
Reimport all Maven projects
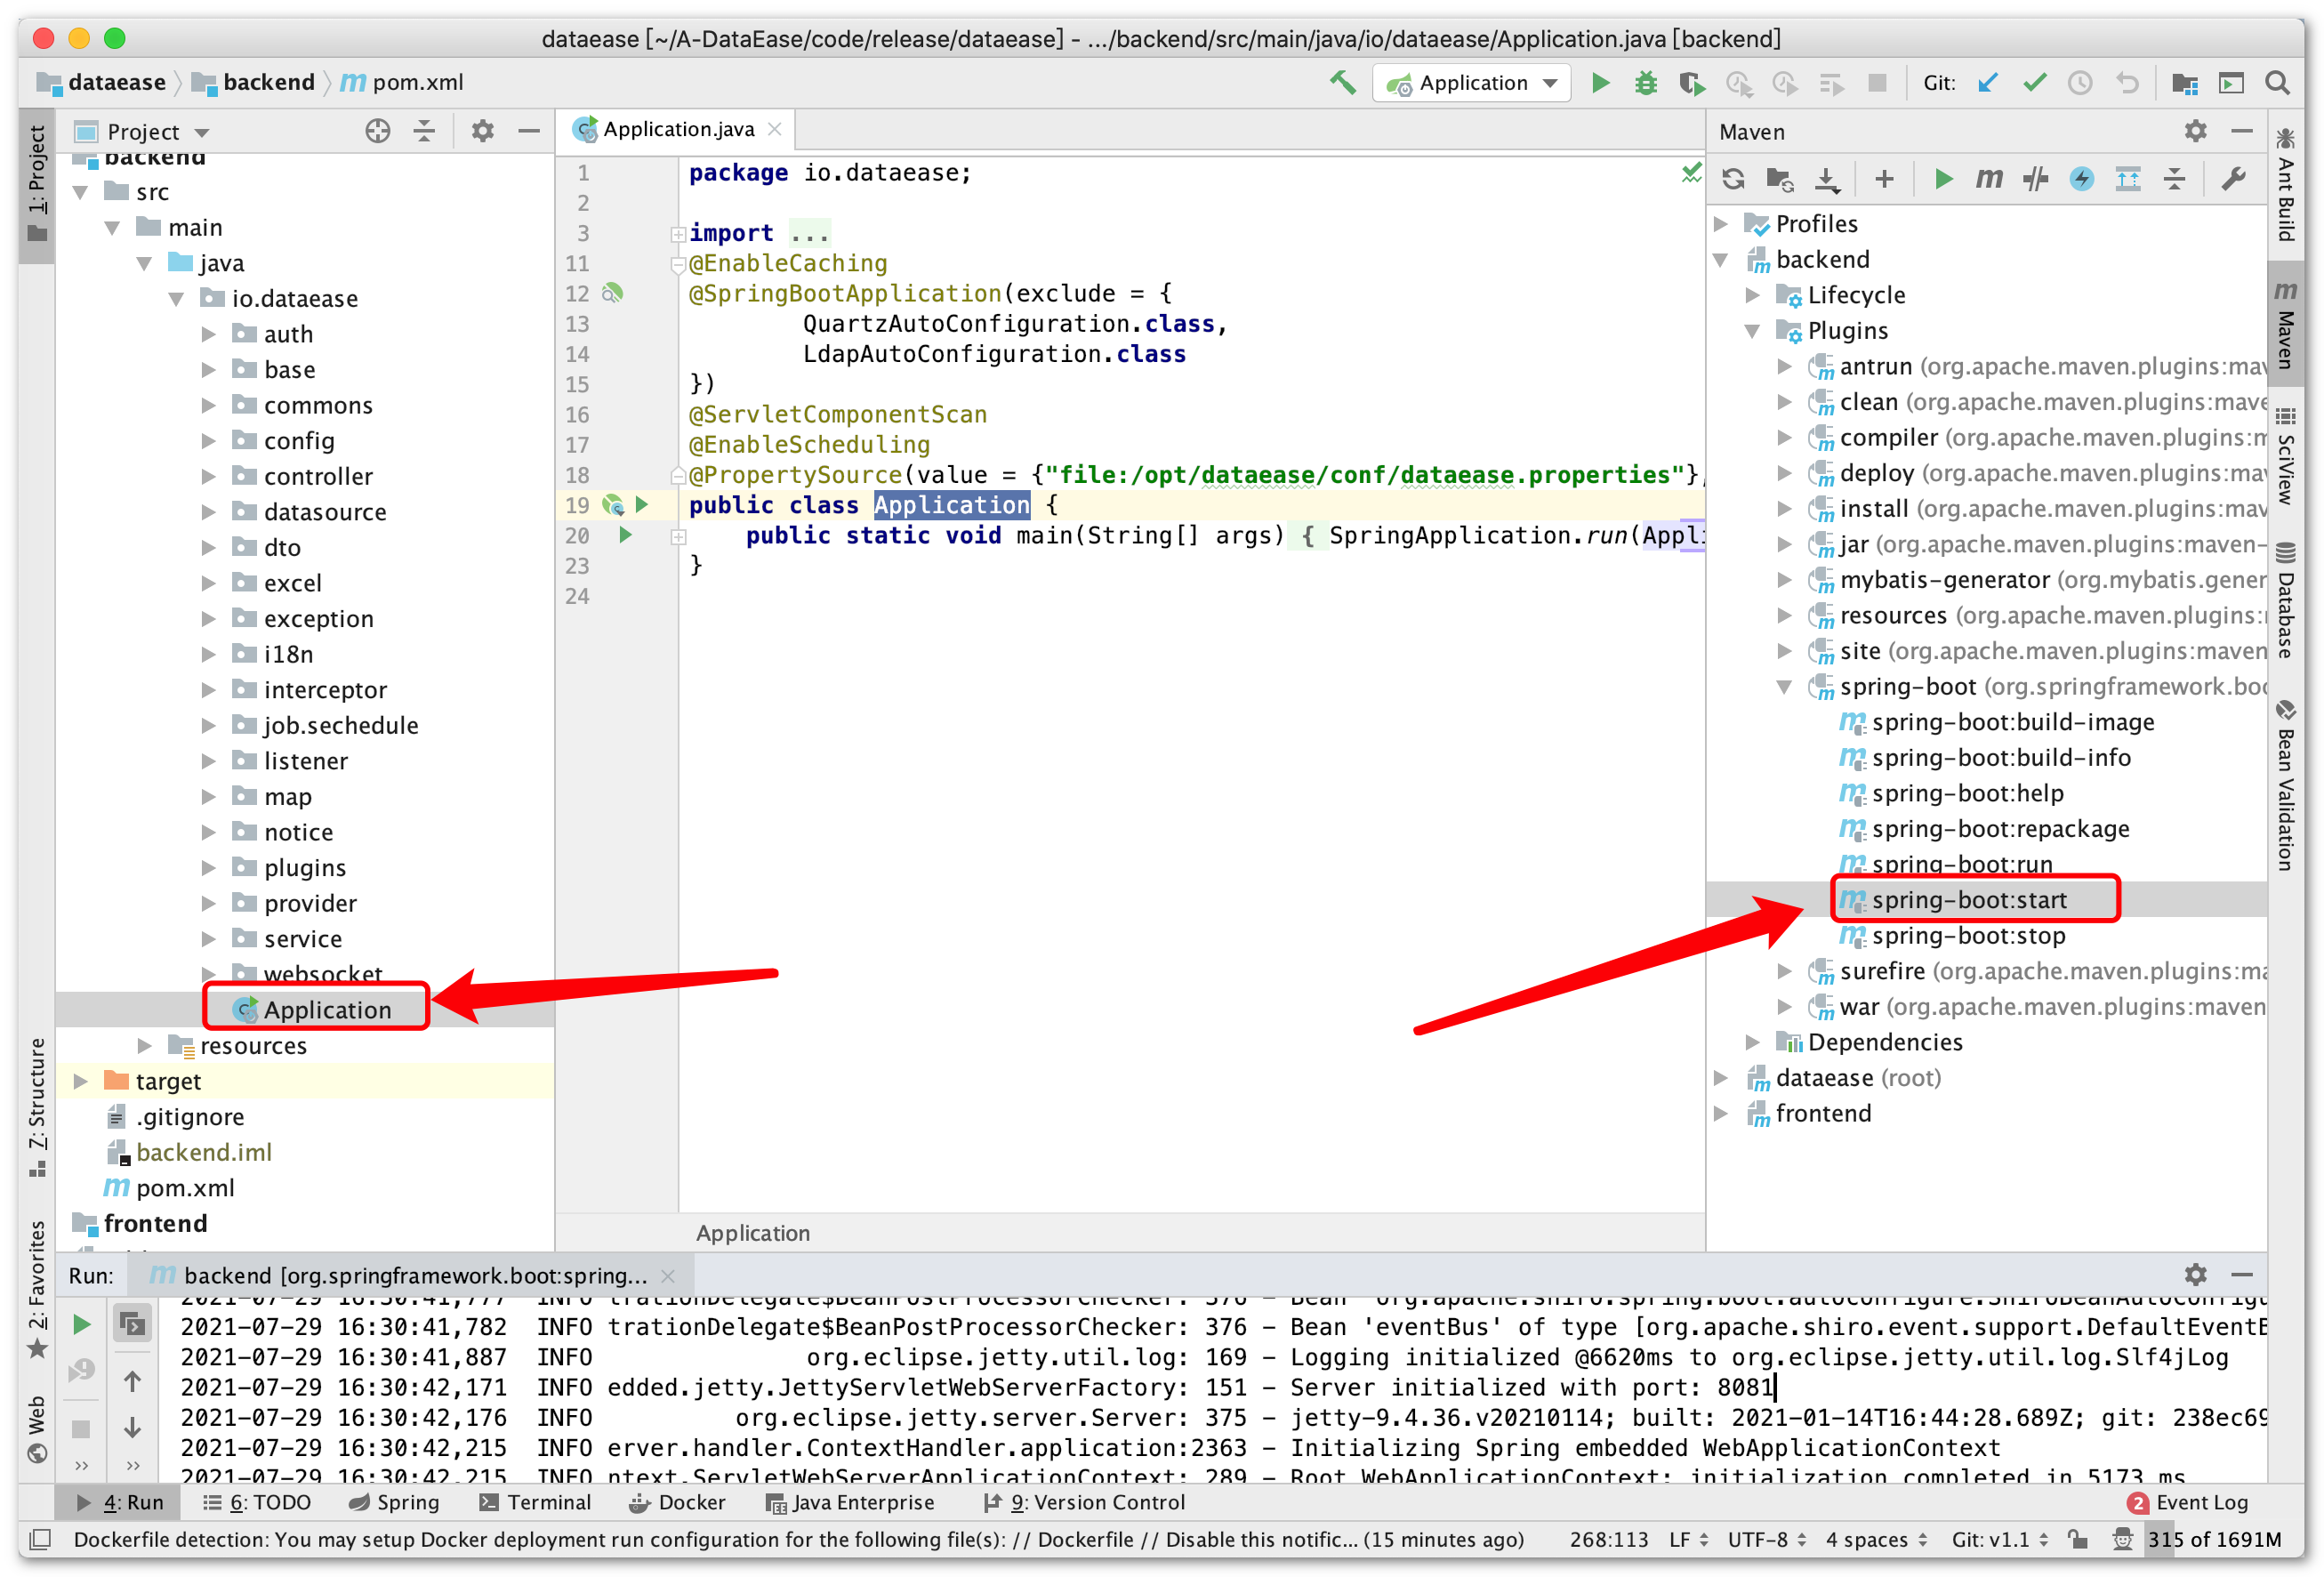1733,179
